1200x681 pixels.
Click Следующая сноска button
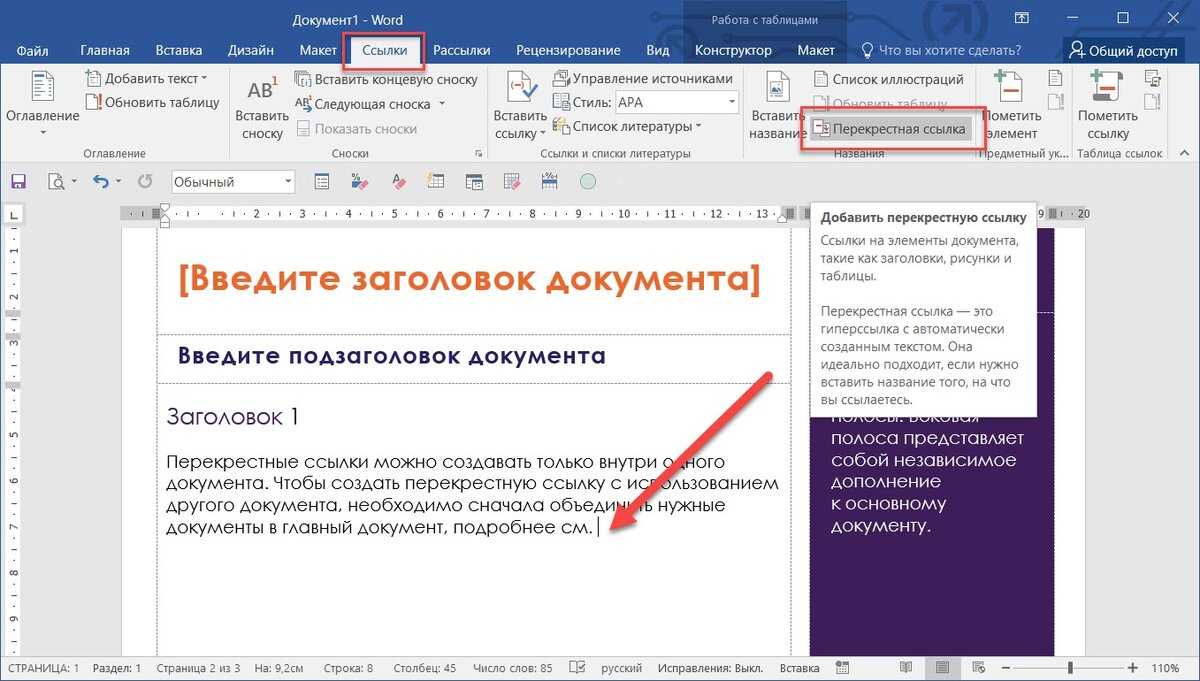click(x=364, y=104)
